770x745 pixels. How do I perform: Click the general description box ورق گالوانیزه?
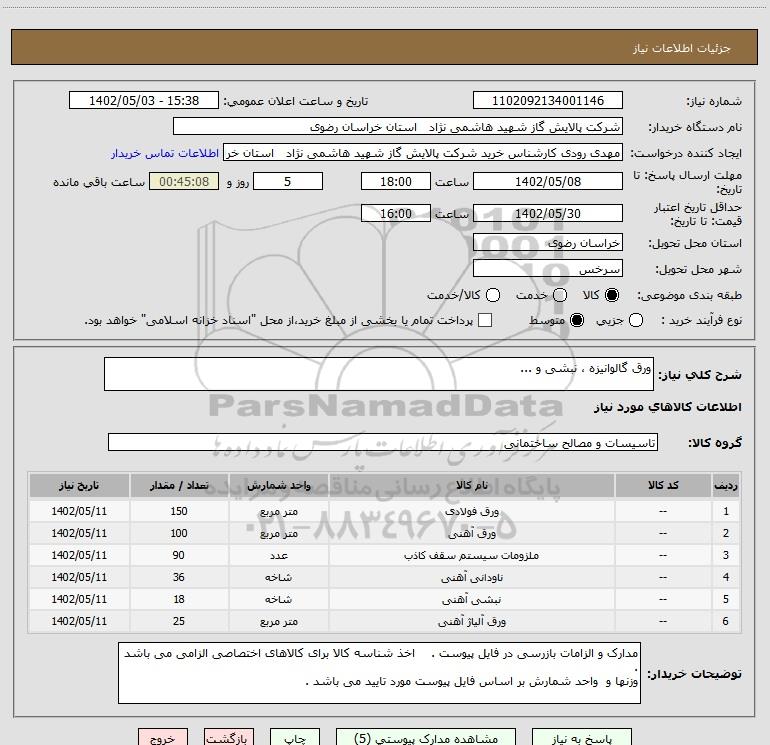[379, 374]
